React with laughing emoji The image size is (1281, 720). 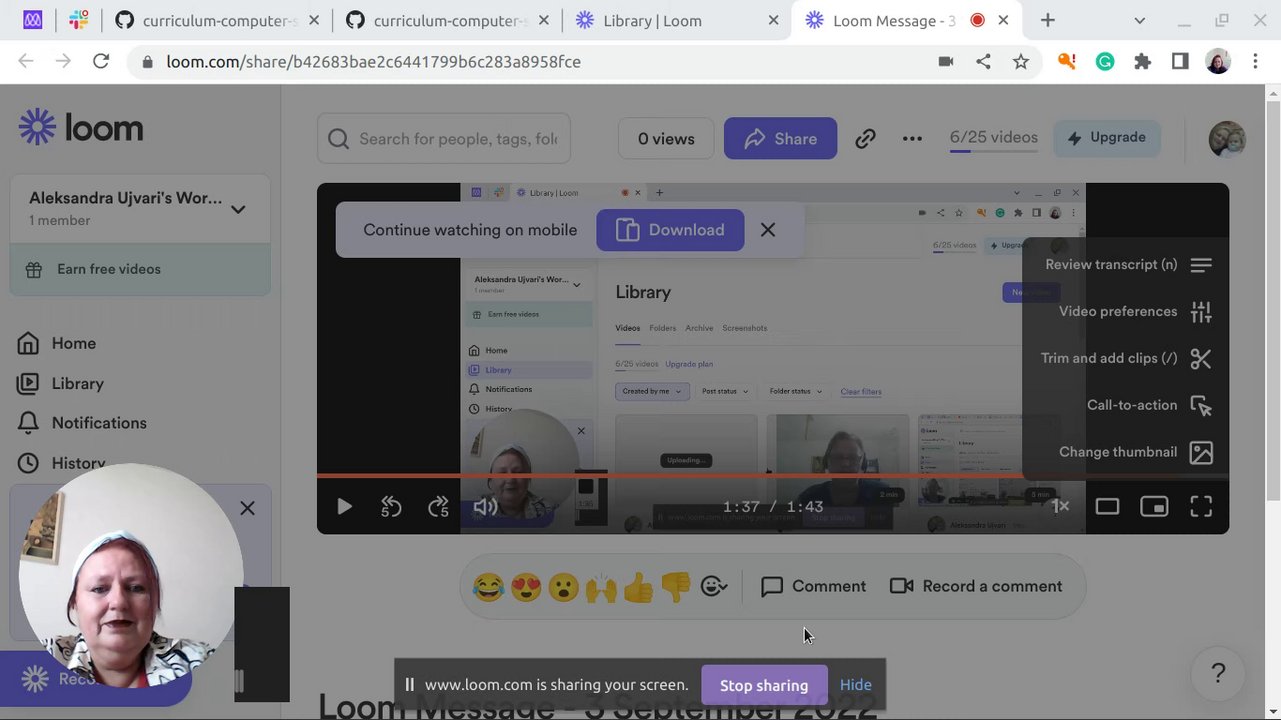click(488, 587)
